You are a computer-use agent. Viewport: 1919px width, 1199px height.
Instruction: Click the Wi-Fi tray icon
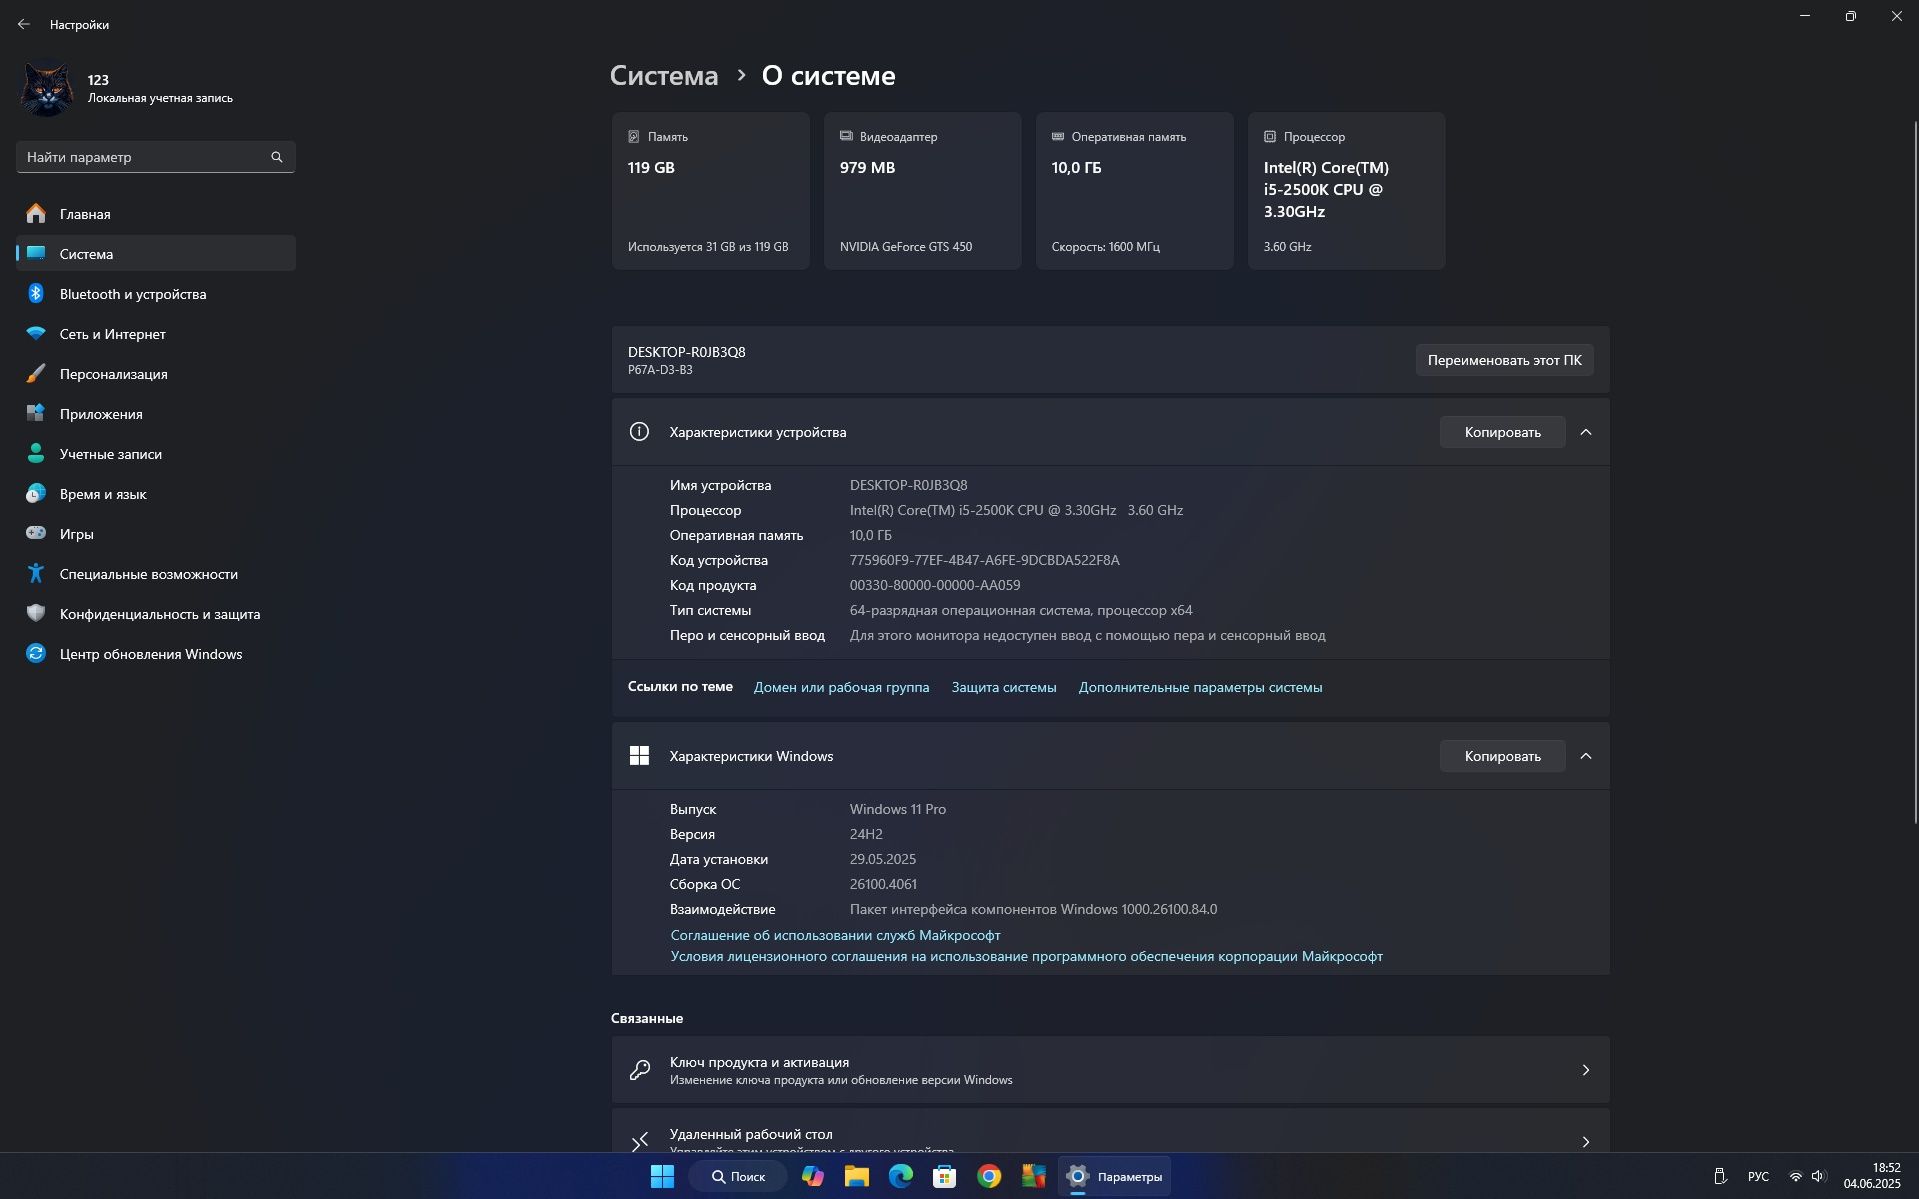(1796, 1176)
